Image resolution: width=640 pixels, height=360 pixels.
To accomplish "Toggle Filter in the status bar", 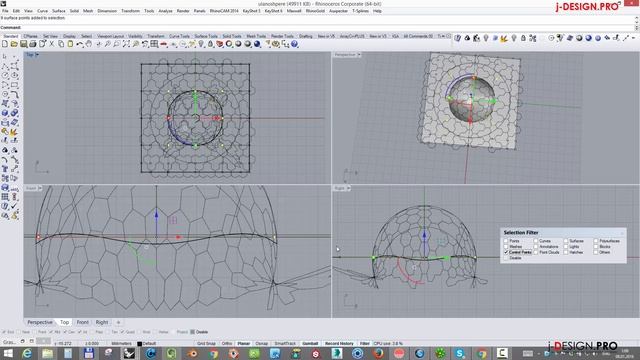I will coord(364,344).
